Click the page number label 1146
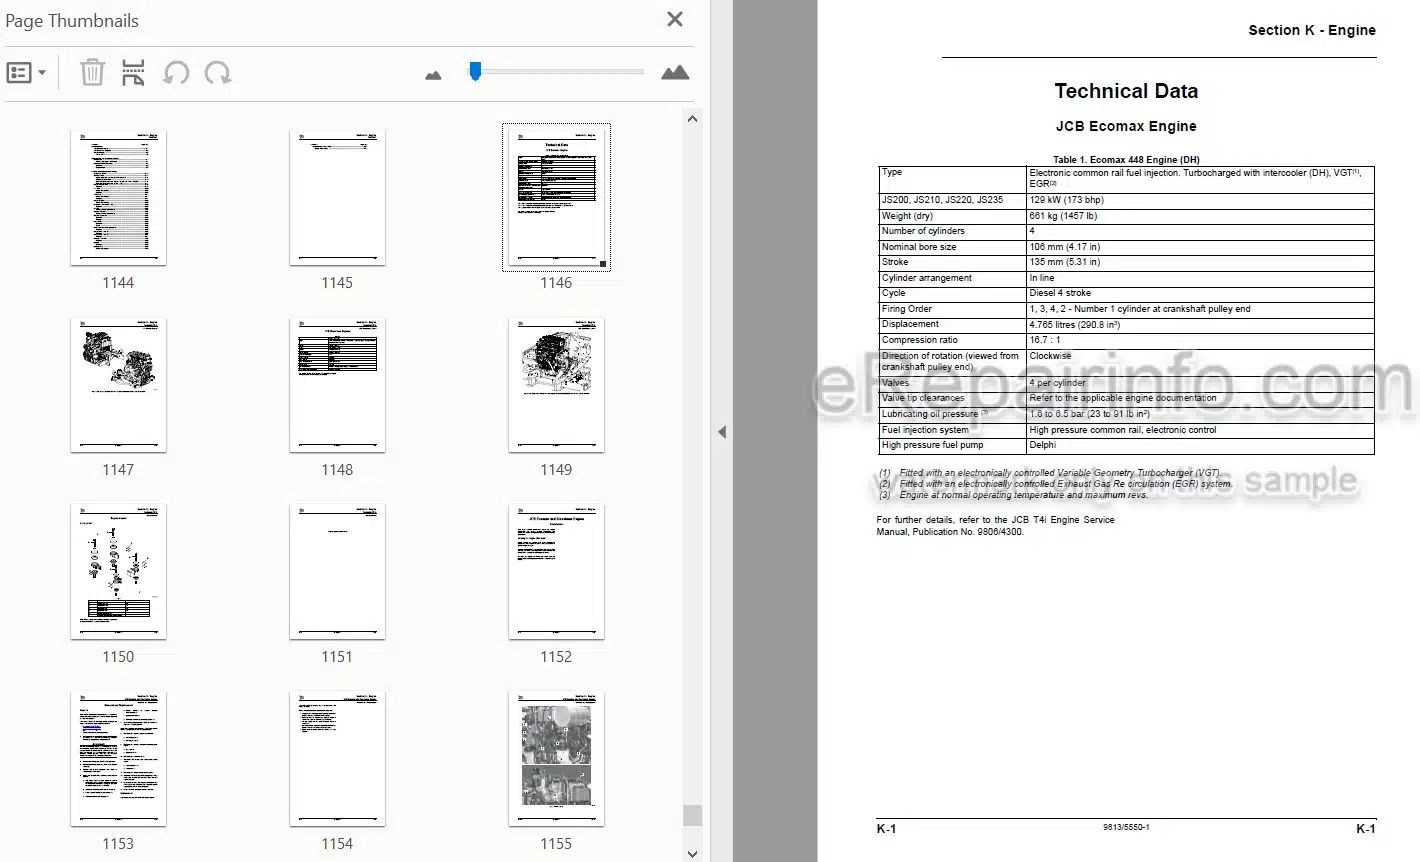Image resolution: width=1420 pixels, height=862 pixels. (x=556, y=283)
